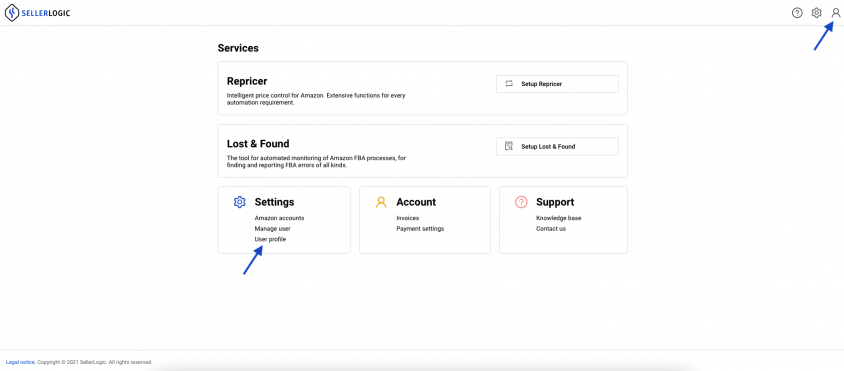Click the Support card heading

555,202
